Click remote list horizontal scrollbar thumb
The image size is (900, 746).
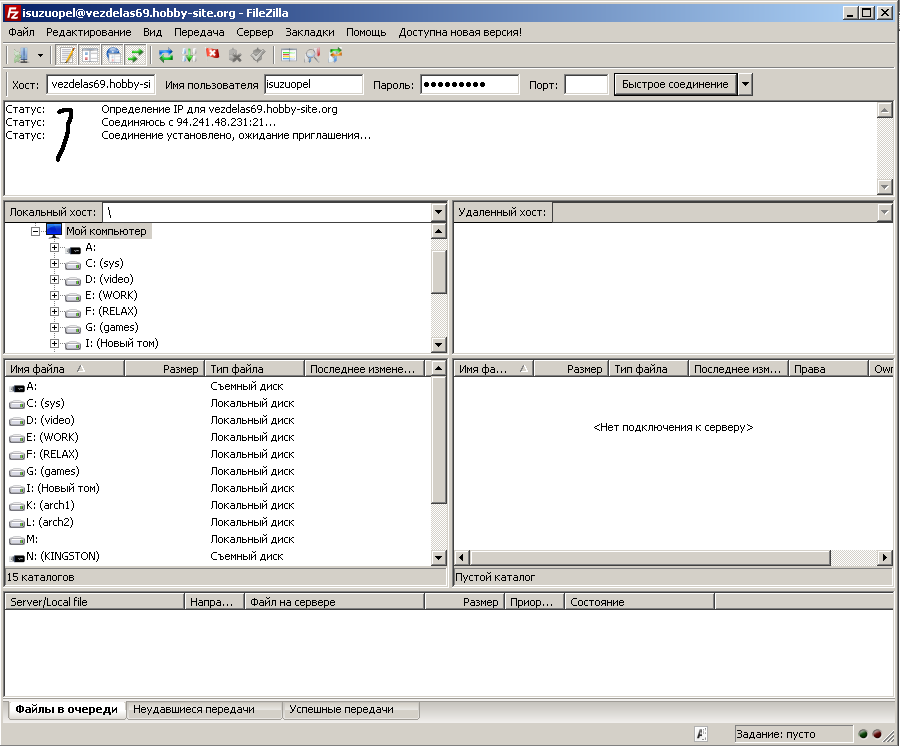click(x=650, y=557)
